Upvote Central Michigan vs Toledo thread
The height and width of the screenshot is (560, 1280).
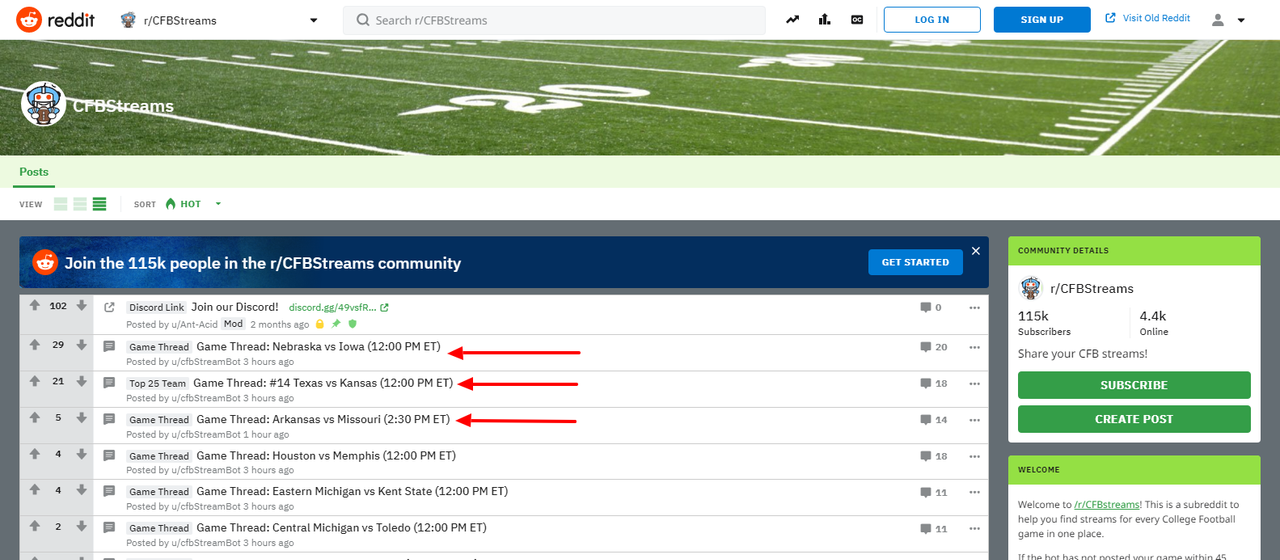(35, 525)
